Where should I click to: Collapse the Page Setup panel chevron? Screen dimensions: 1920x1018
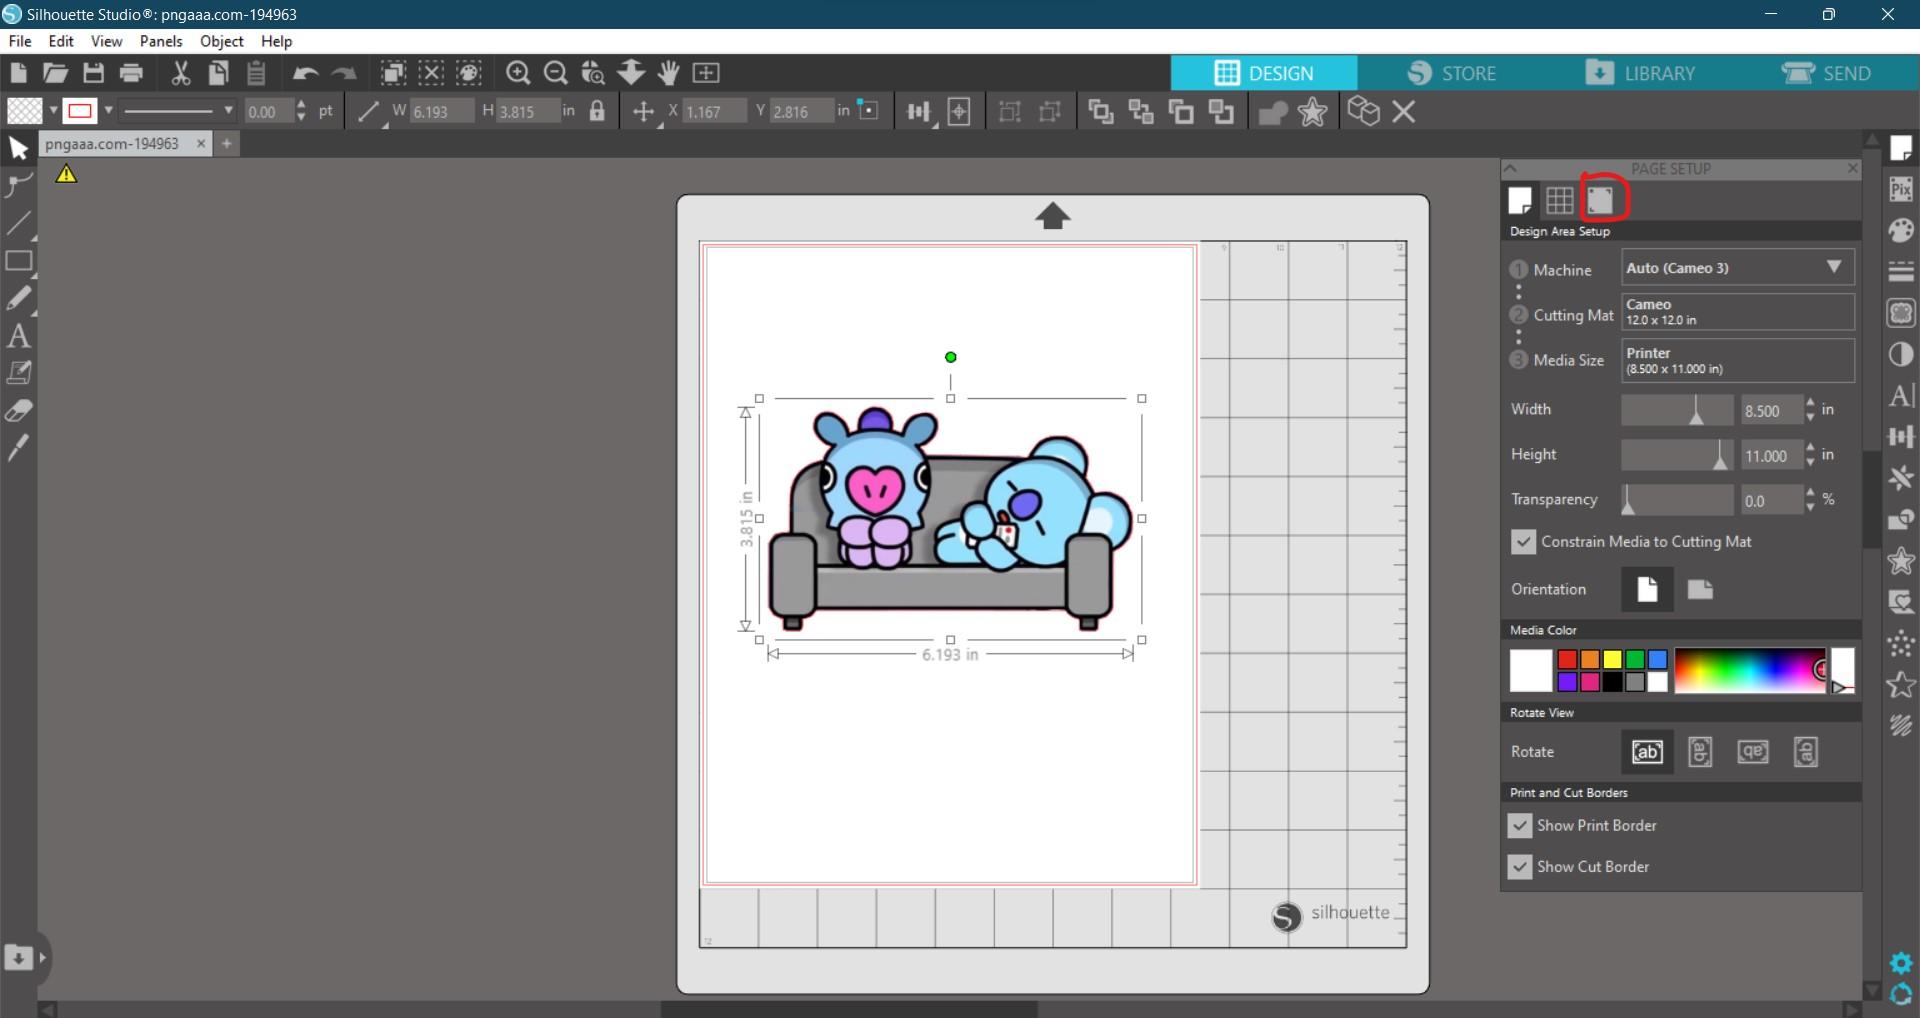pyautogui.click(x=1511, y=168)
